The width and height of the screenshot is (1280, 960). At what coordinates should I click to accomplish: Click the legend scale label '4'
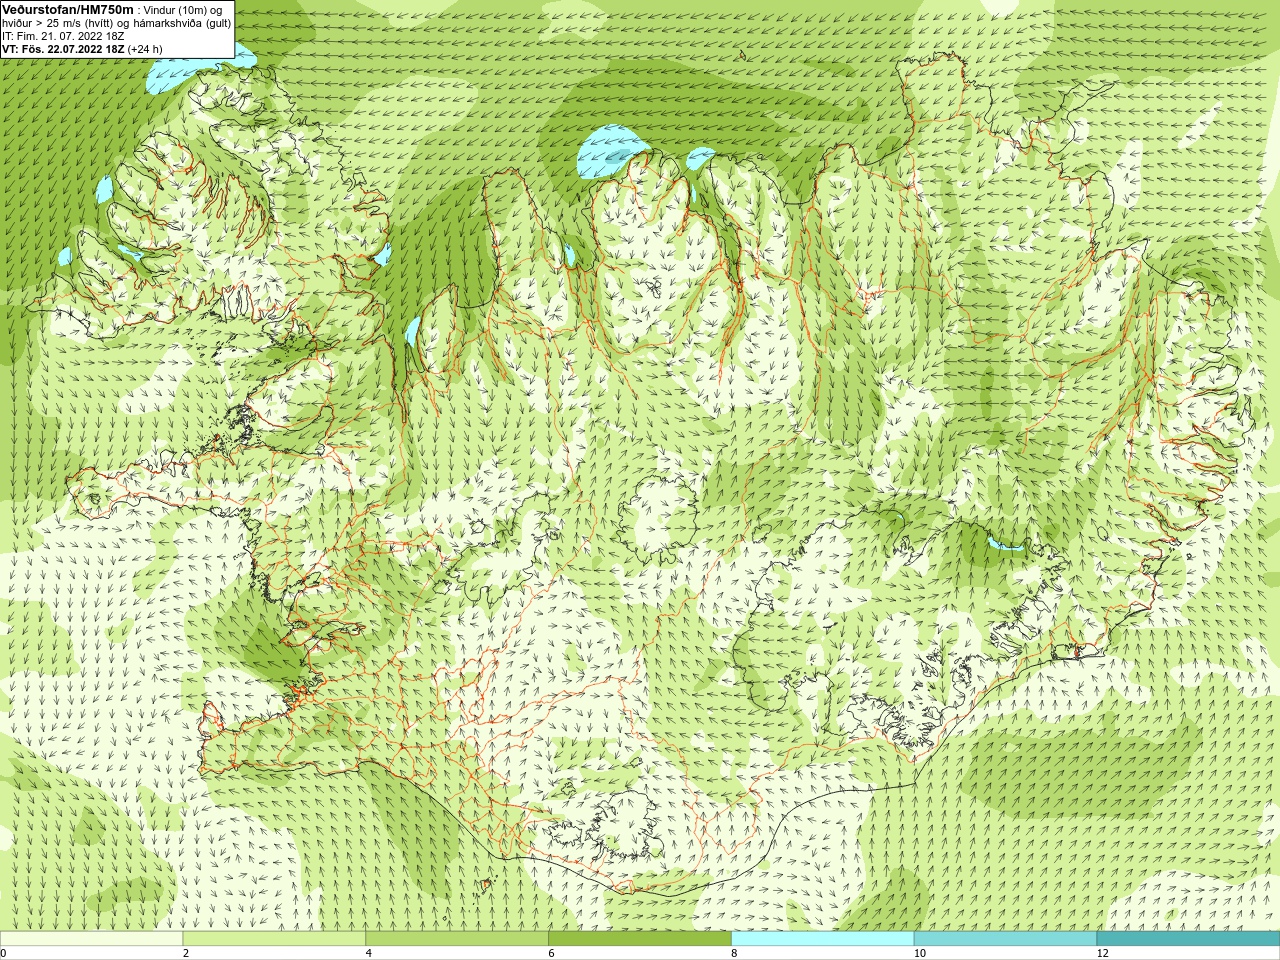369,953
